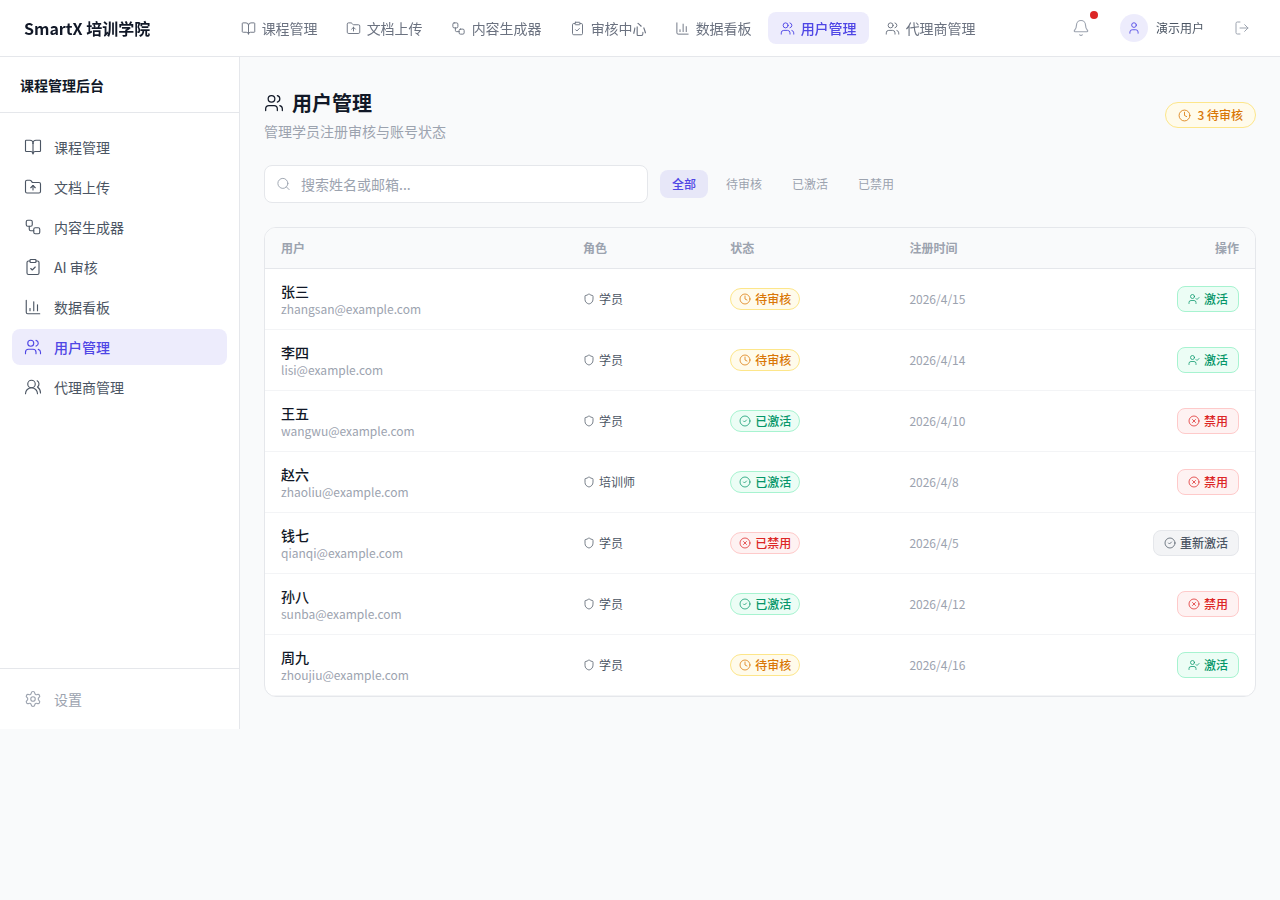The height and width of the screenshot is (900, 1280).
Task: Click the settings gear icon in sidebar
Action: point(33,699)
